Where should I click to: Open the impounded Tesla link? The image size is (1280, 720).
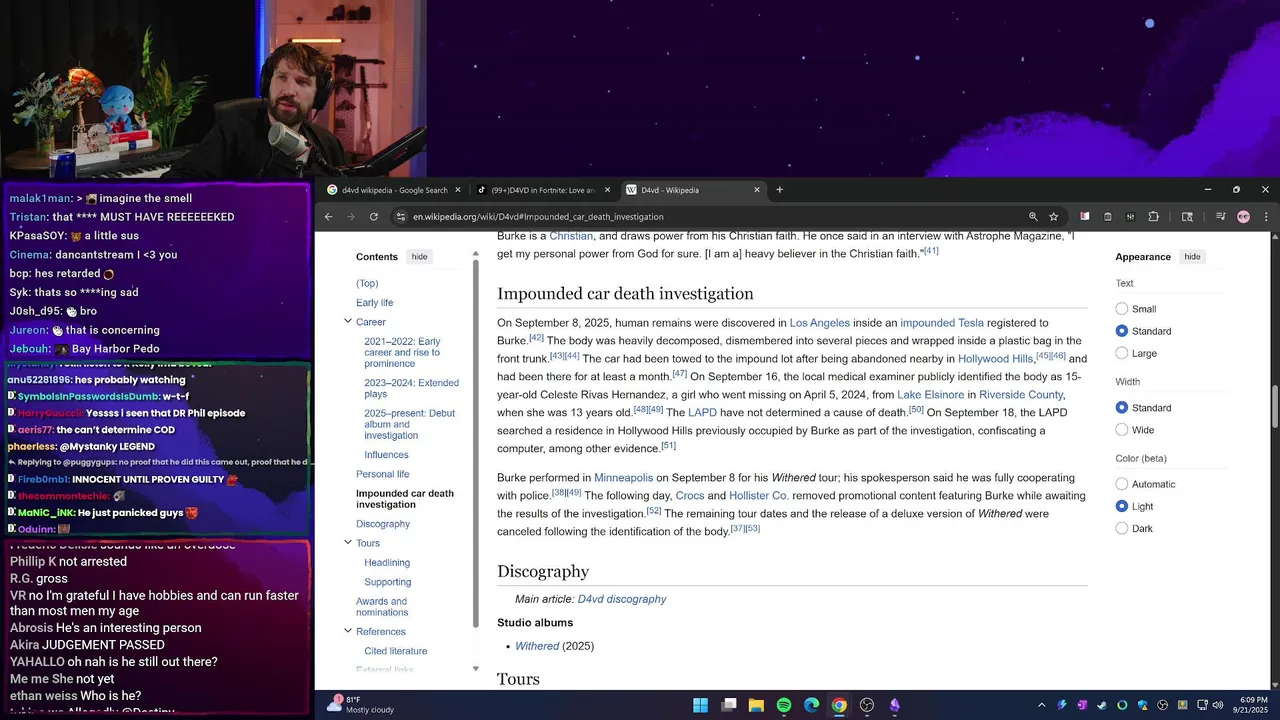(x=942, y=323)
